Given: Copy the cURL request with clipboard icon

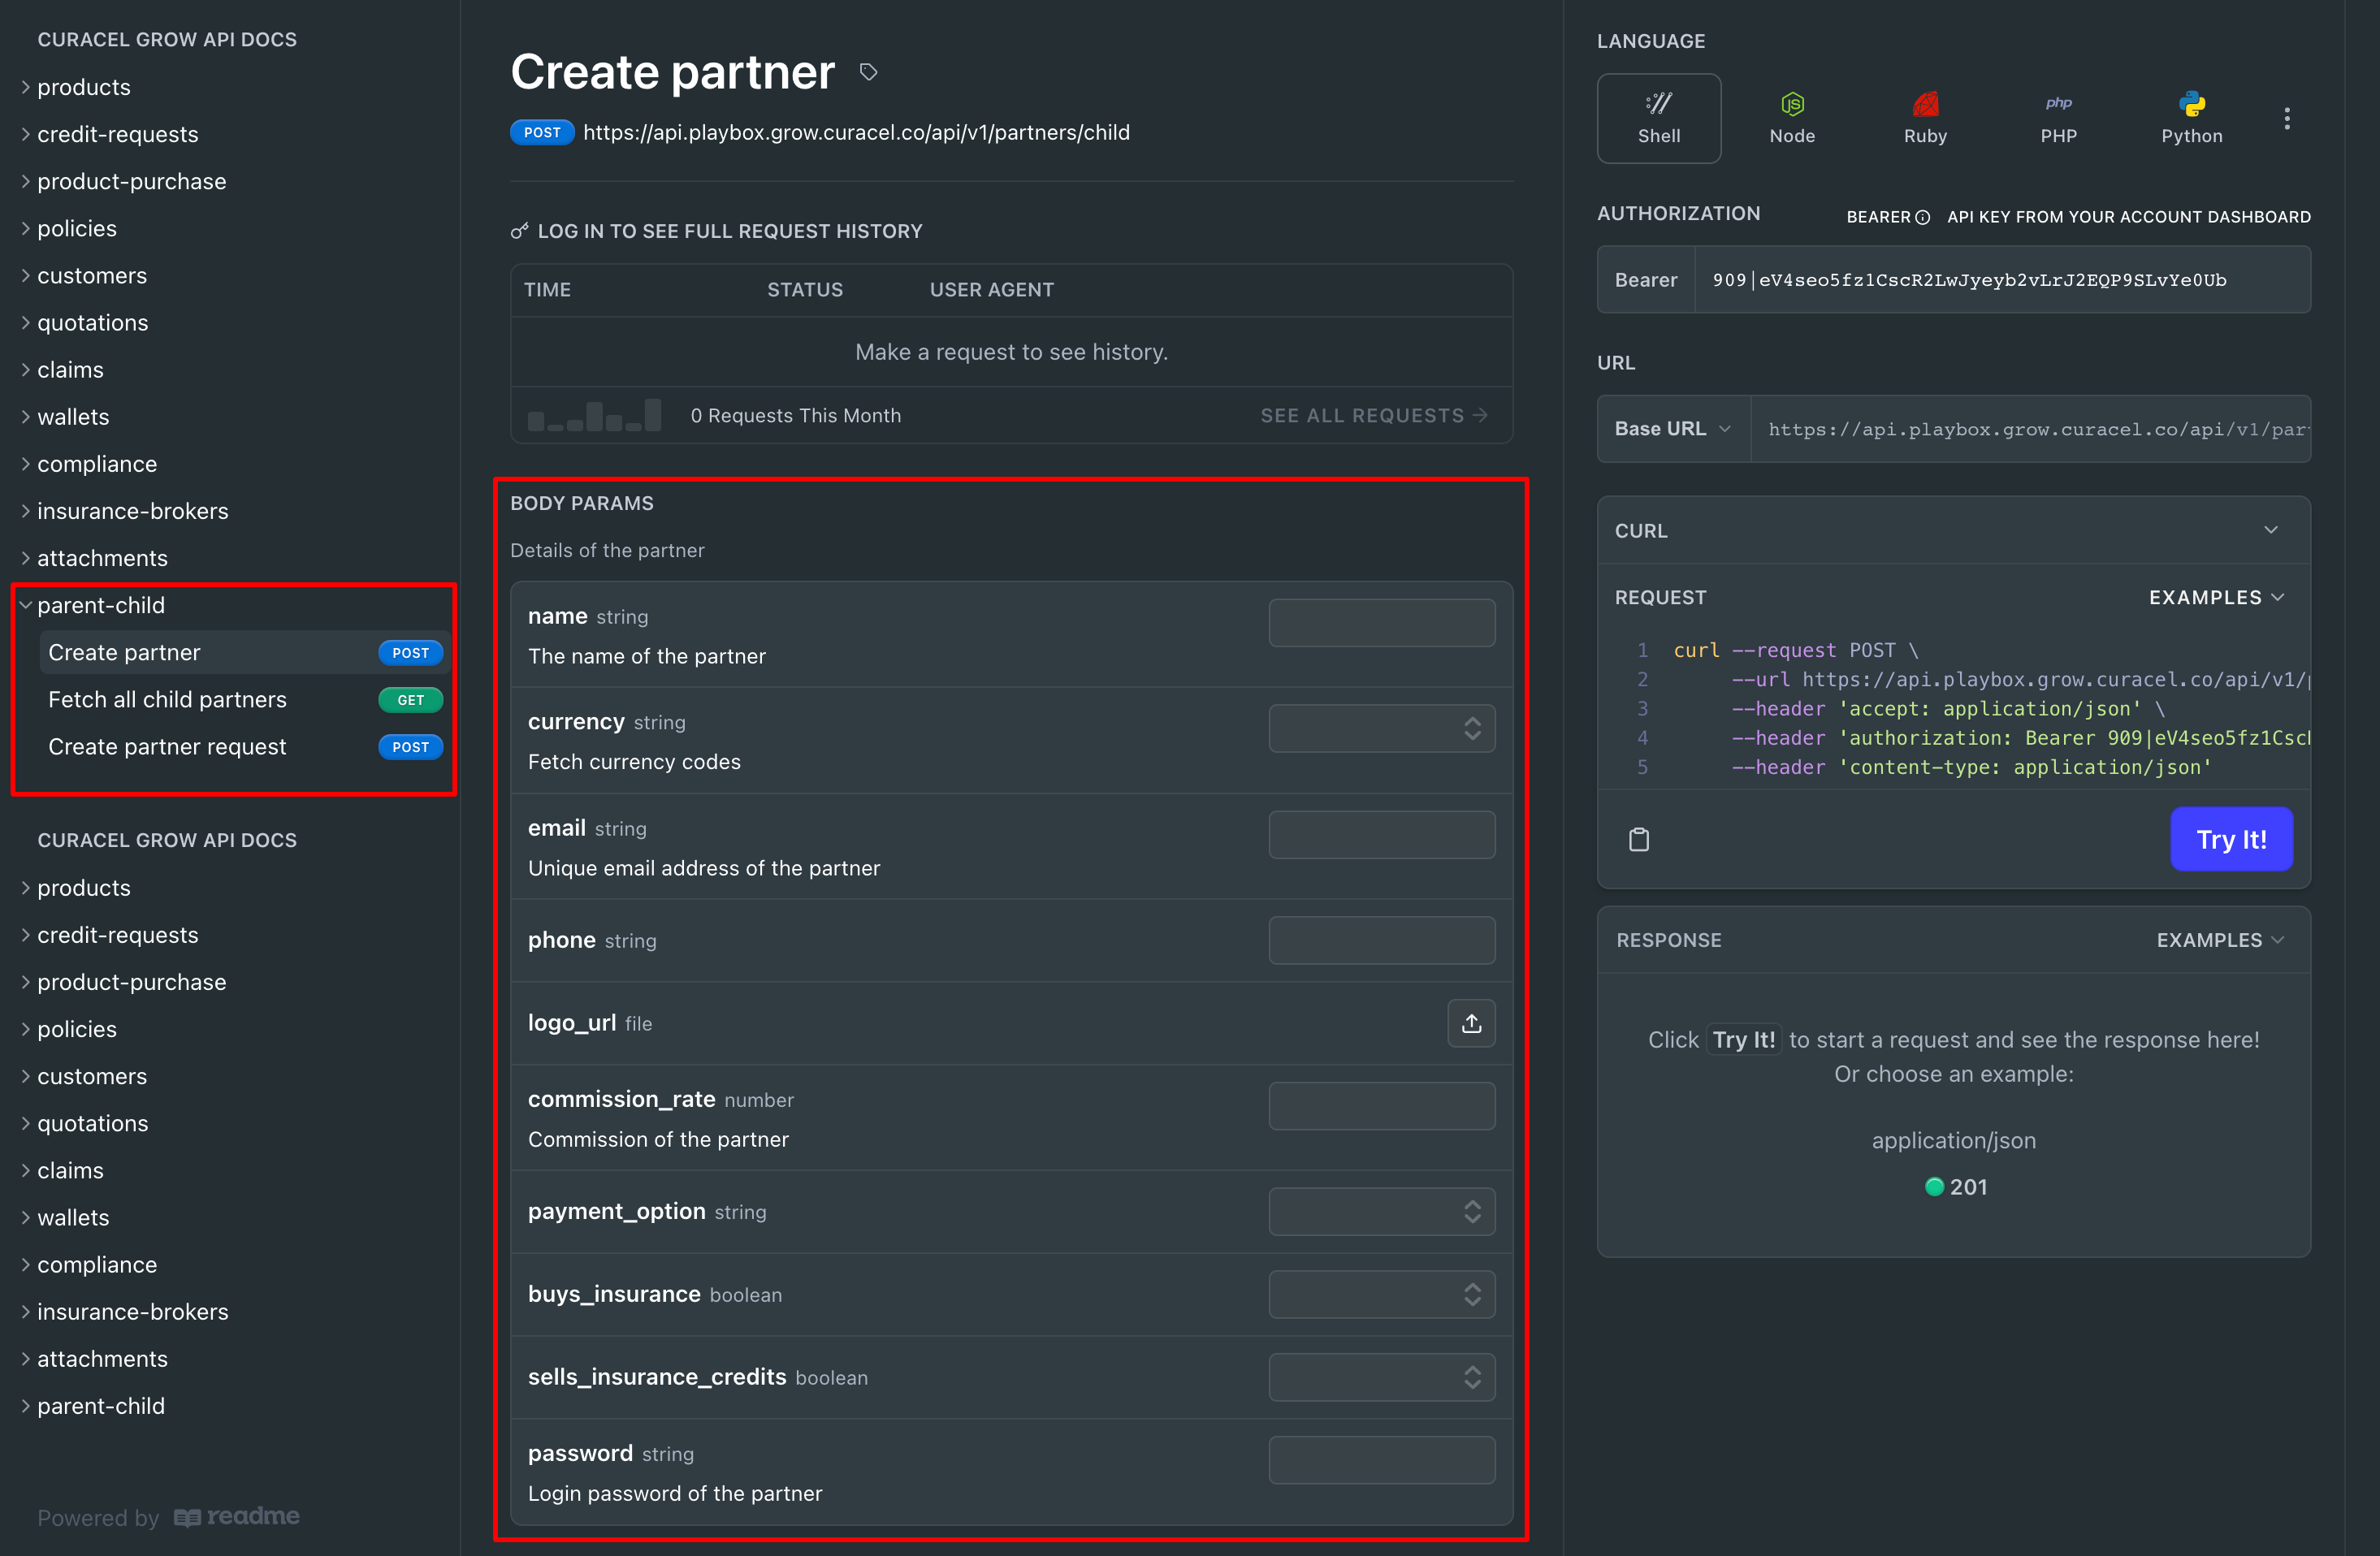Looking at the screenshot, I should pyautogui.click(x=1638, y=839).
